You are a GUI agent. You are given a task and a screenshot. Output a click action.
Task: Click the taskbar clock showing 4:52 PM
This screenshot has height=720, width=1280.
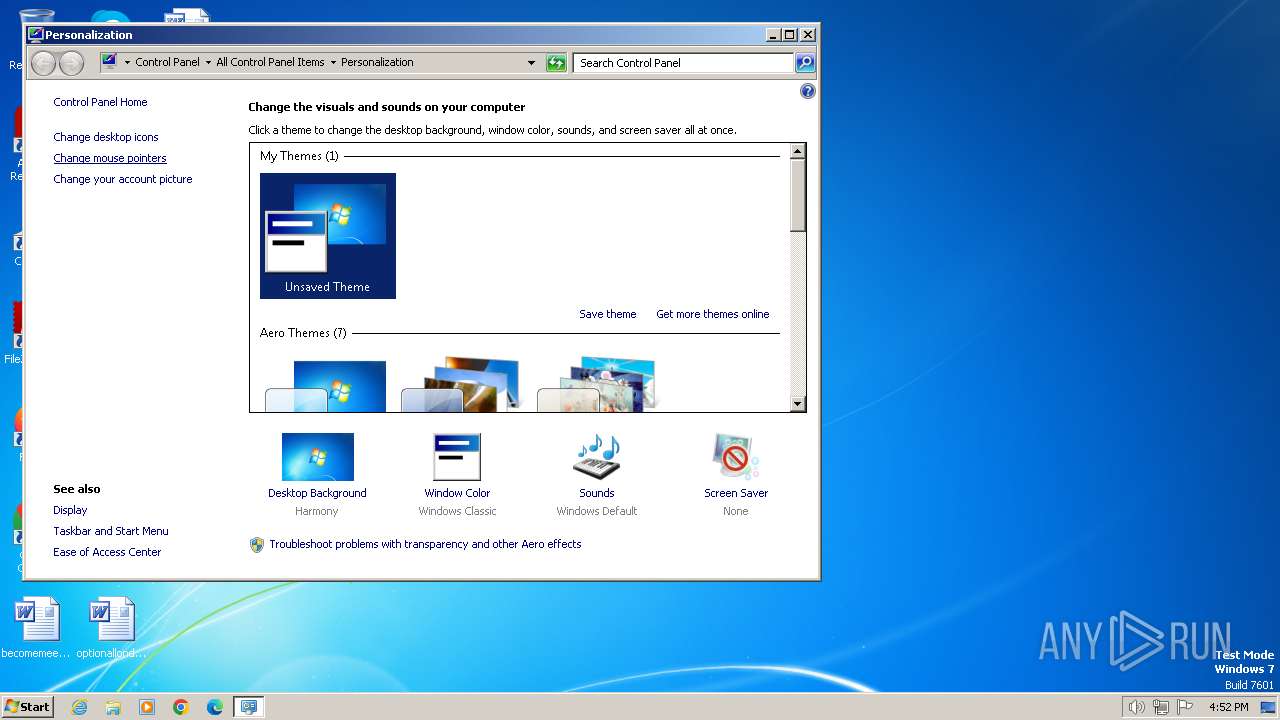point(1228,707)
